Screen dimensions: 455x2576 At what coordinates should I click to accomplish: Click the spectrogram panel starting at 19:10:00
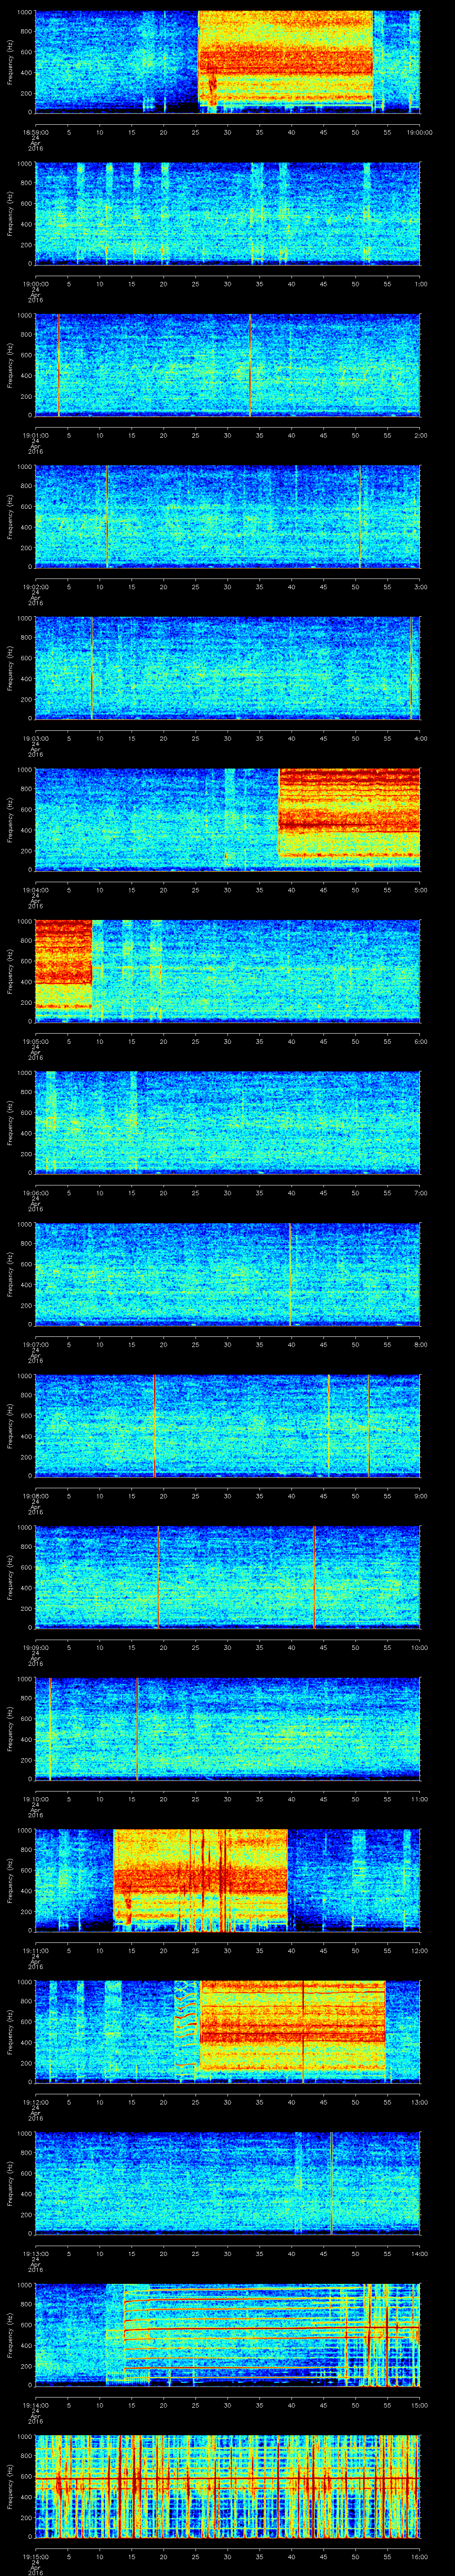tap(227, 1728)
